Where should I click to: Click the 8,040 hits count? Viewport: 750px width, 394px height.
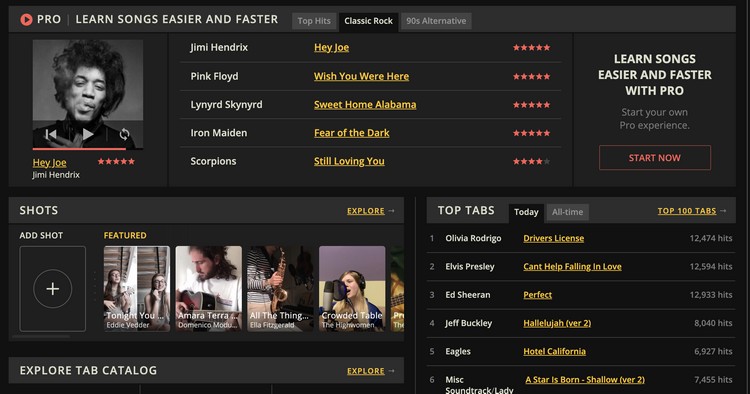click(713, 323)
